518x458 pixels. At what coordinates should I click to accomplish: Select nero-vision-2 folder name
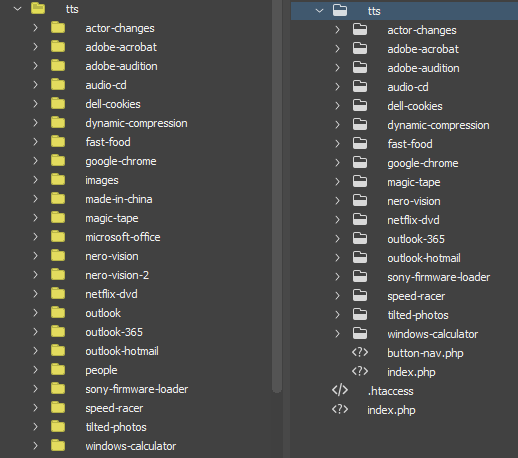point(117,275)
